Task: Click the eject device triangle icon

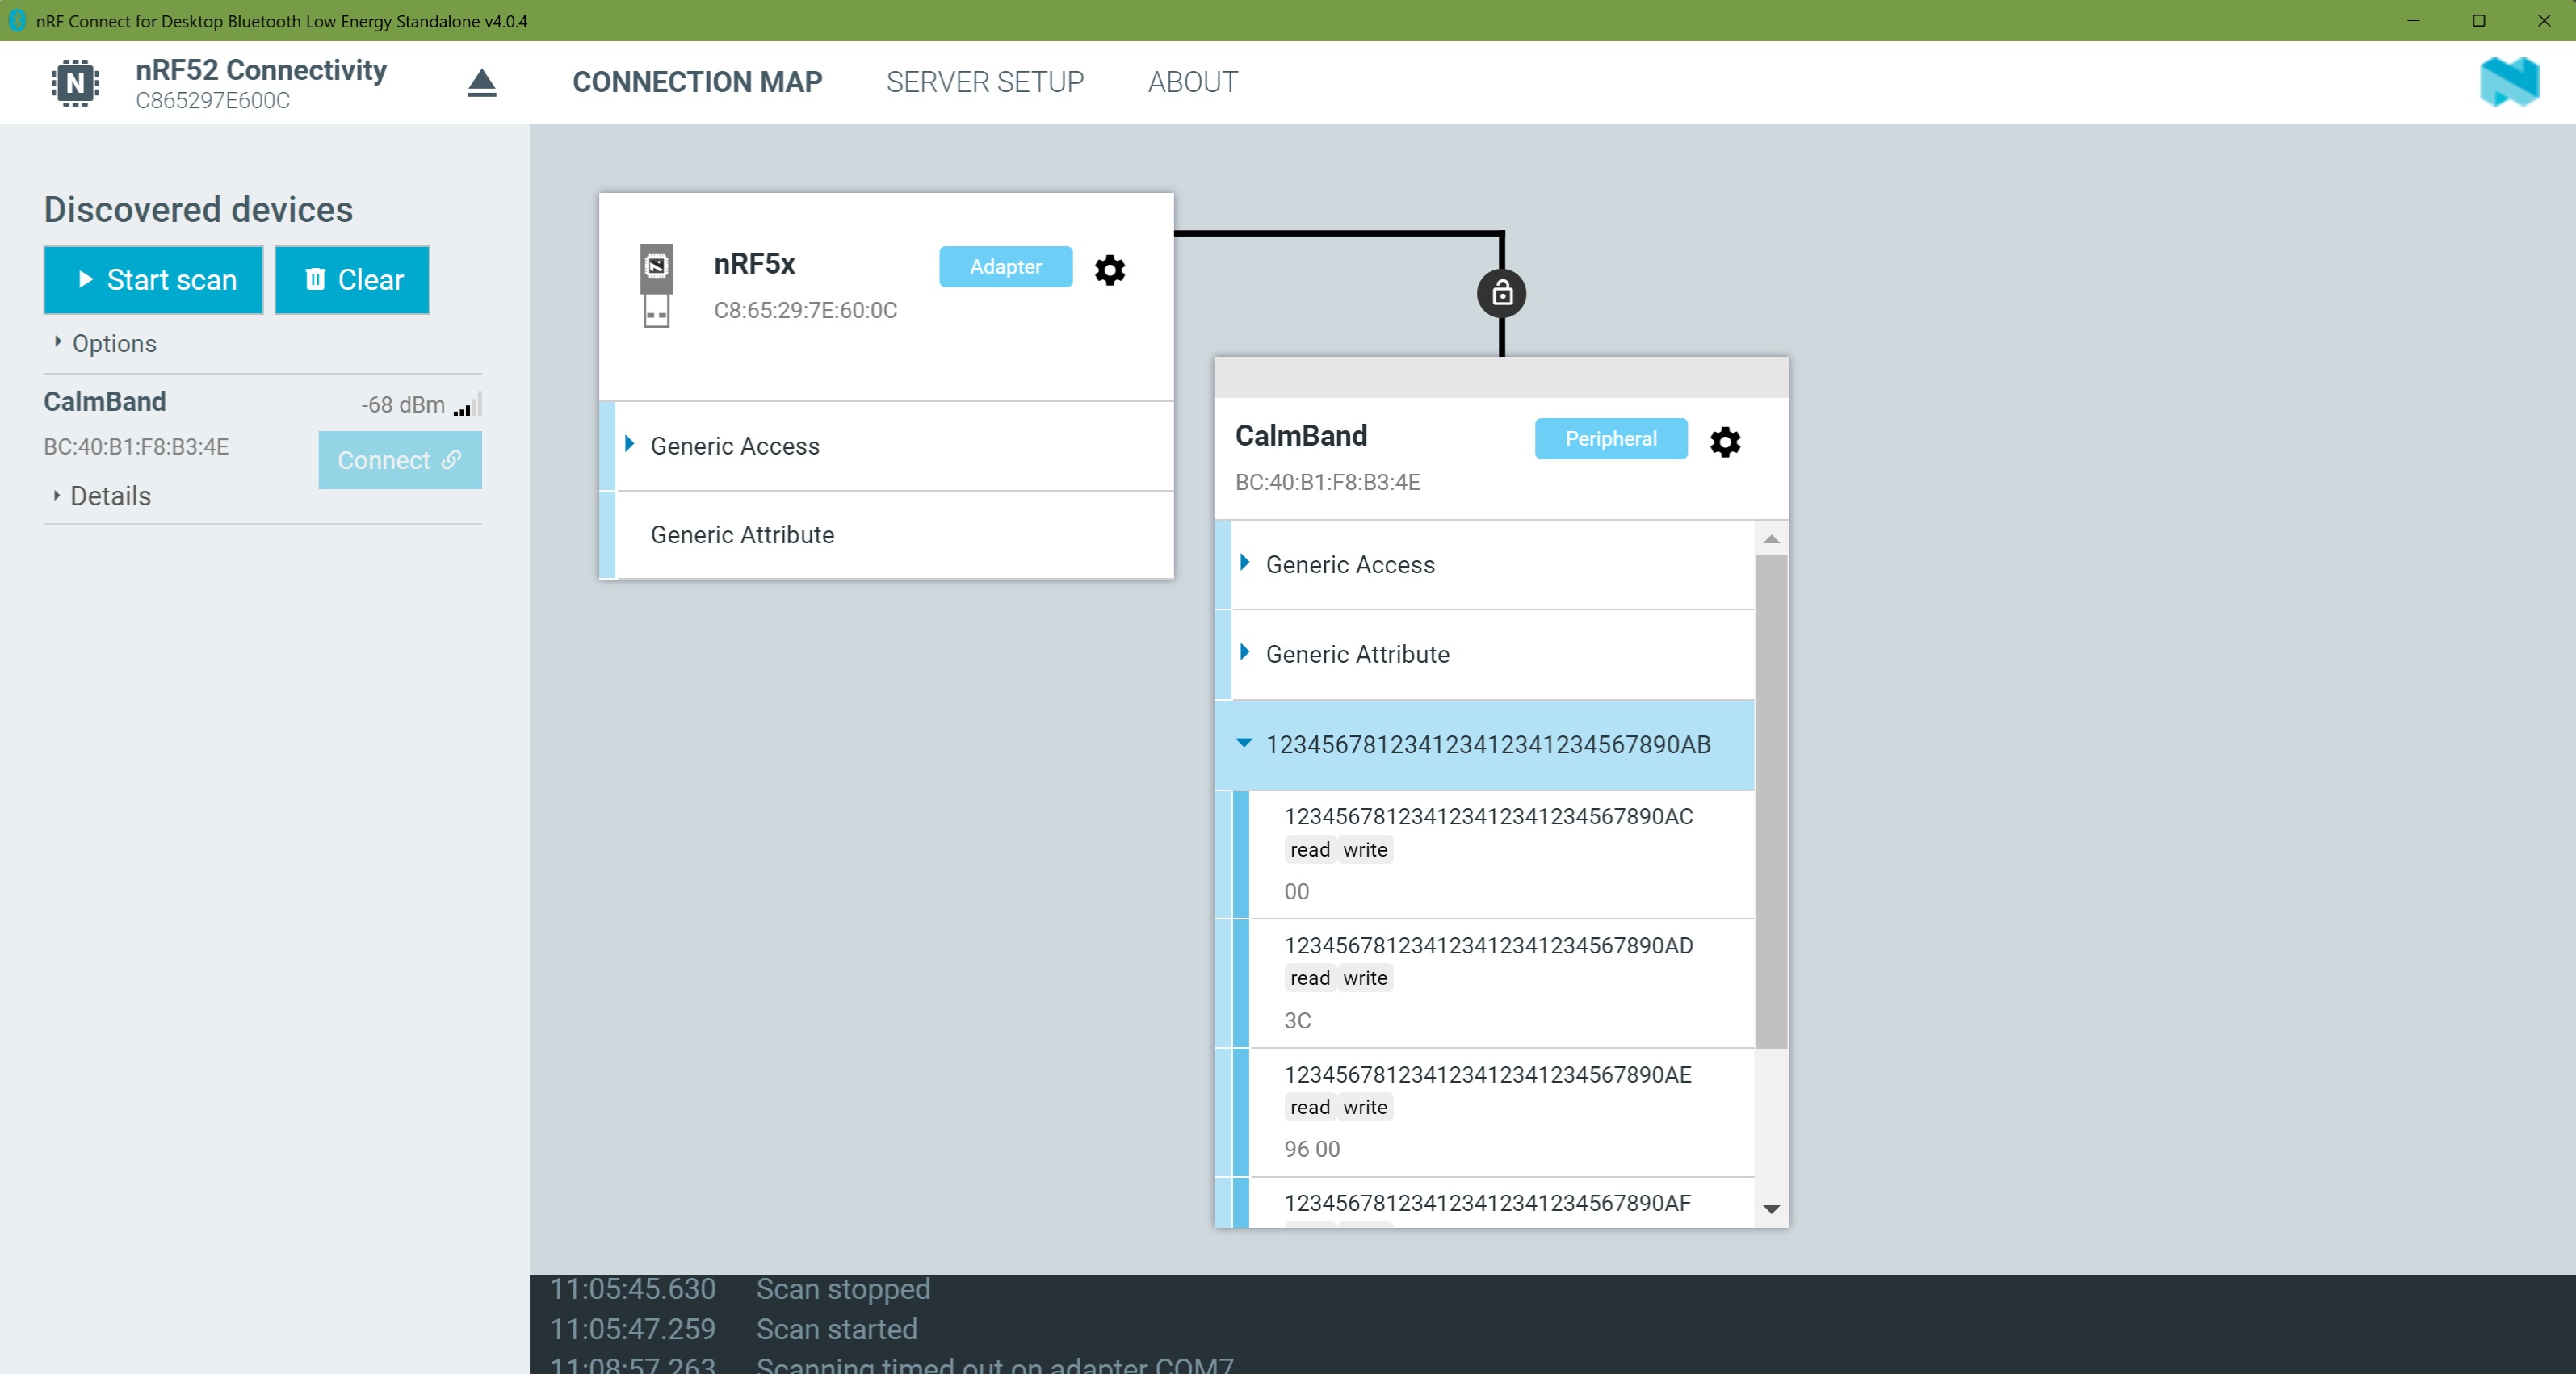Action: pos(481,83)
